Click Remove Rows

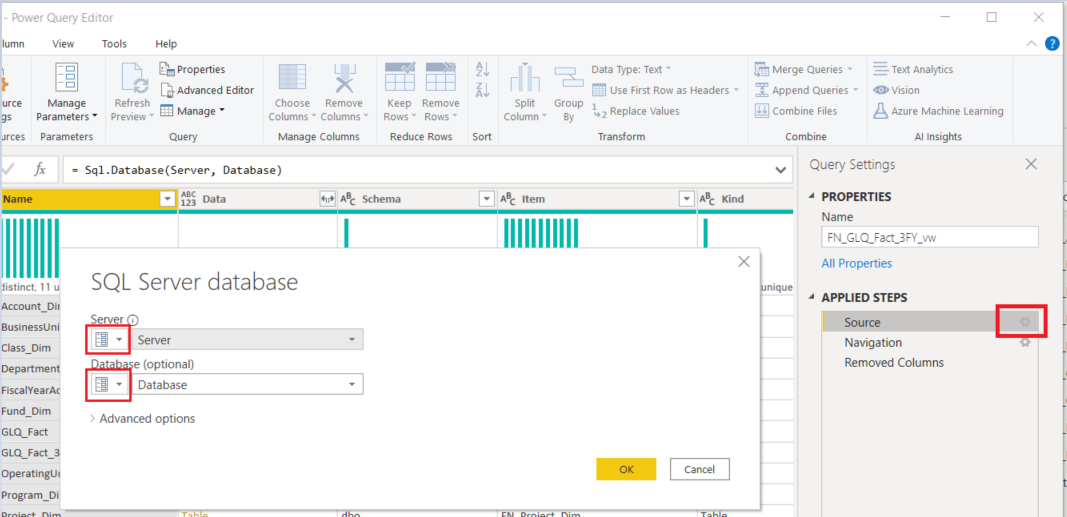coord(440,94)
